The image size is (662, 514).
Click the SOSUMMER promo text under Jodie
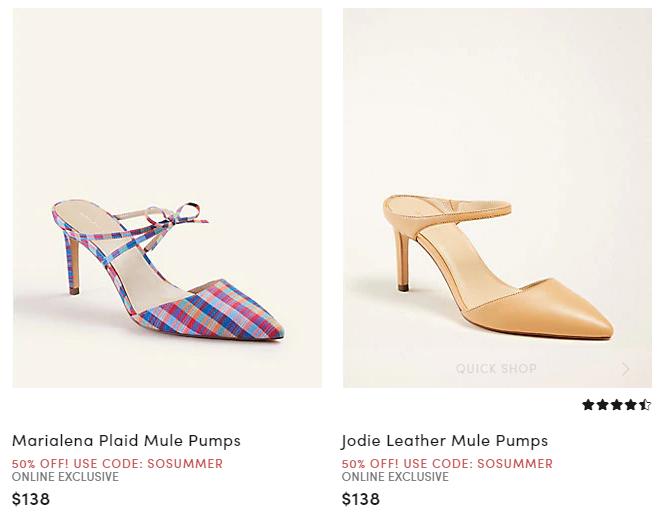447,464
